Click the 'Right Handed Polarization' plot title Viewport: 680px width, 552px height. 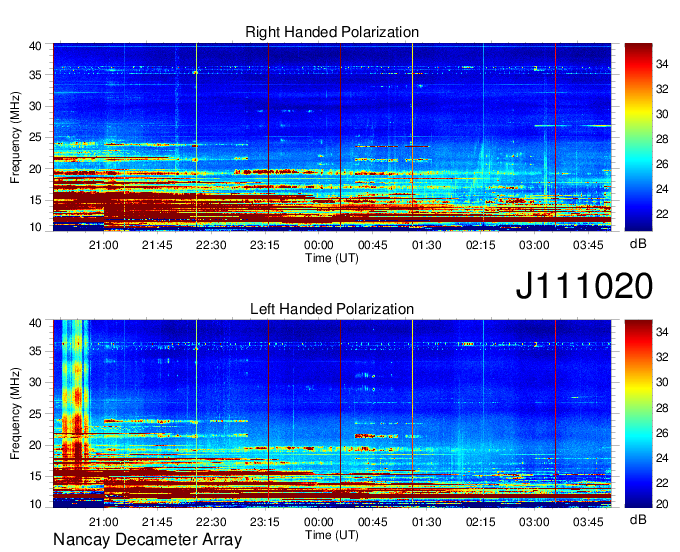tap(332, 32)
